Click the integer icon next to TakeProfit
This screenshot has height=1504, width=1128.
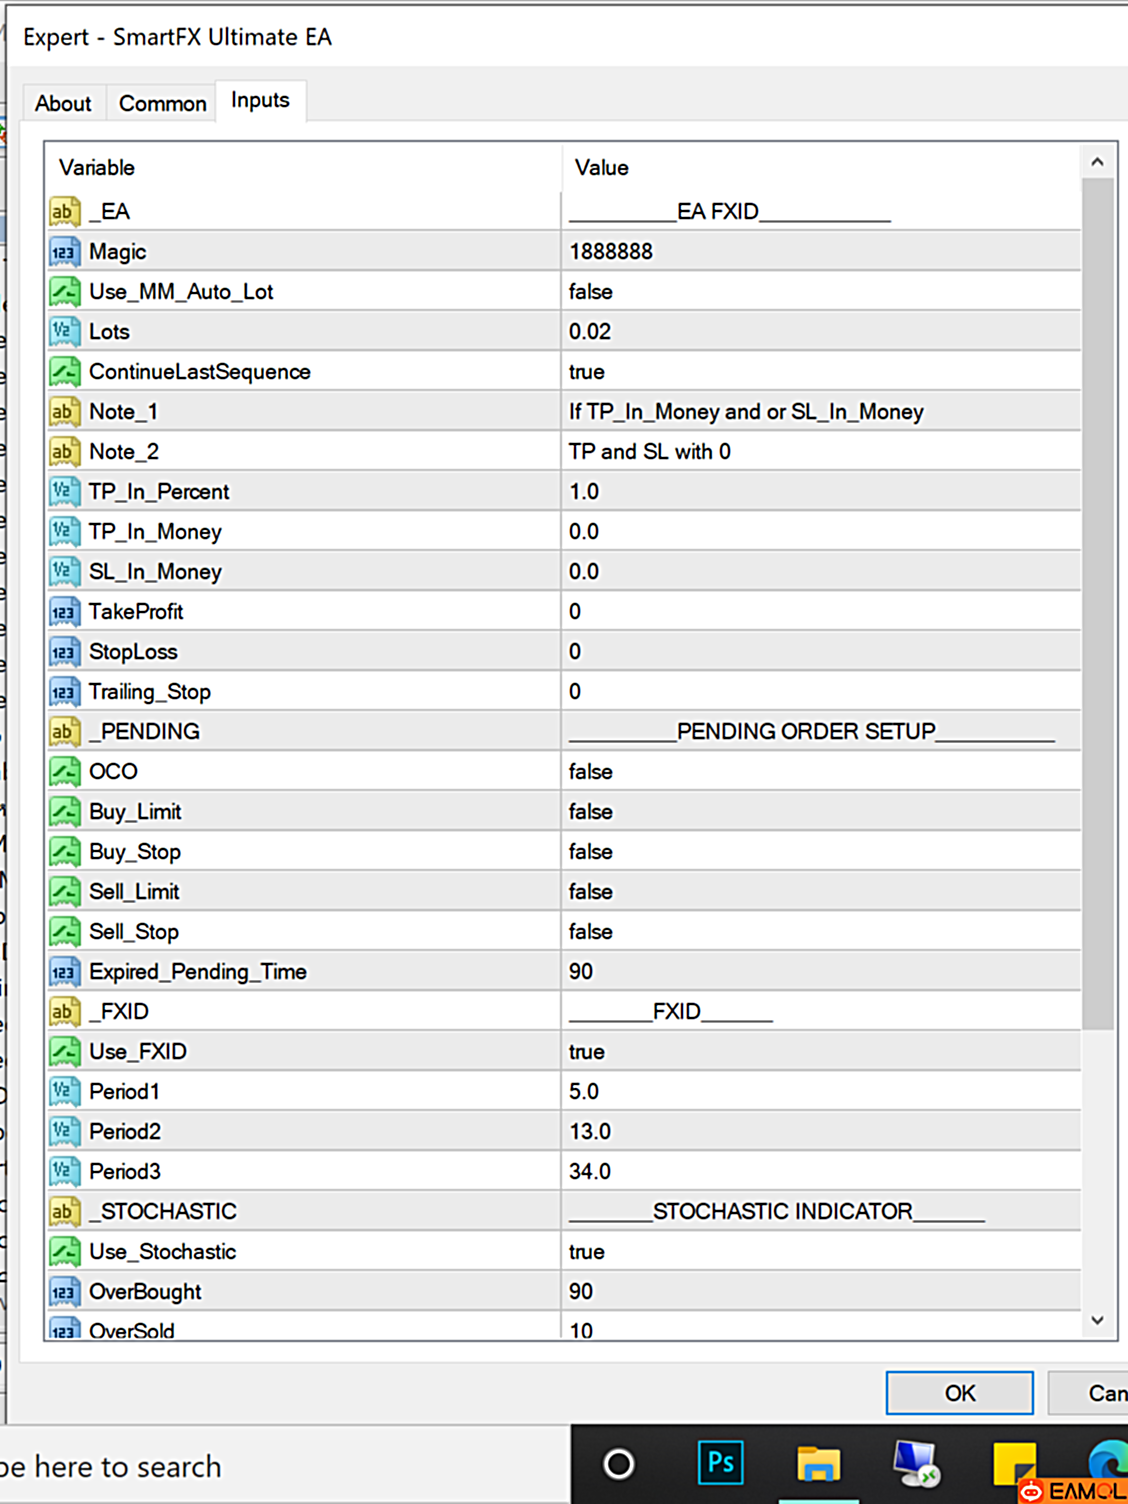coord(64,611)
